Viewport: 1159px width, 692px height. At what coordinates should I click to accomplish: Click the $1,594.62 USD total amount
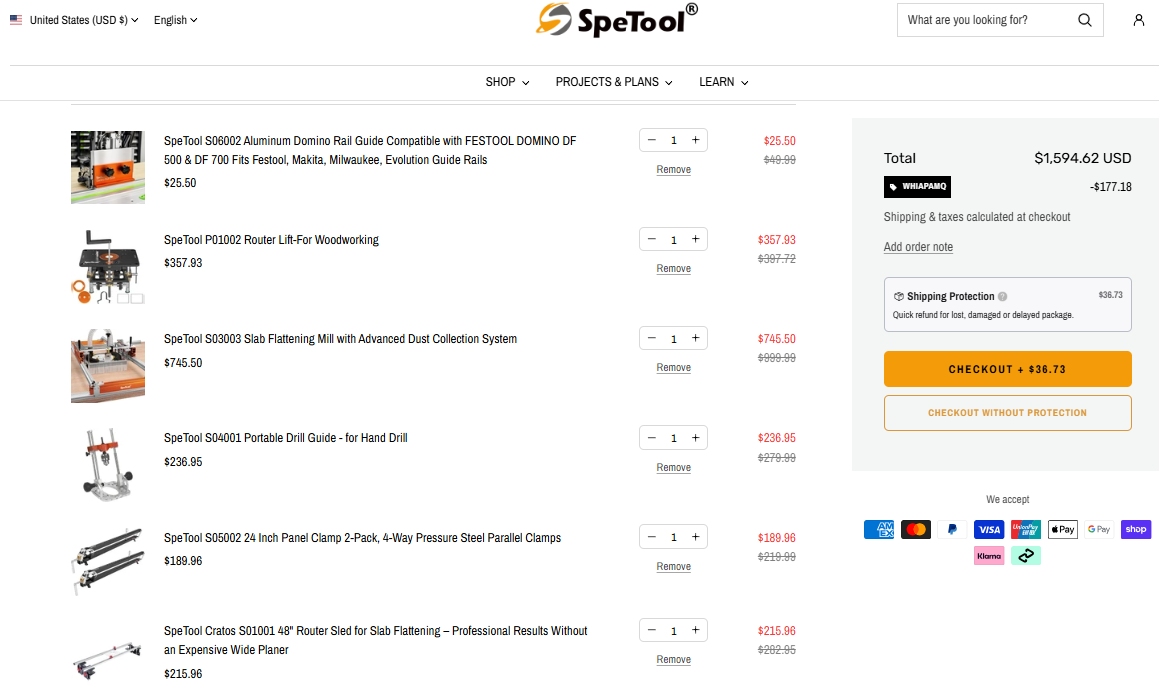(1082, 158)
